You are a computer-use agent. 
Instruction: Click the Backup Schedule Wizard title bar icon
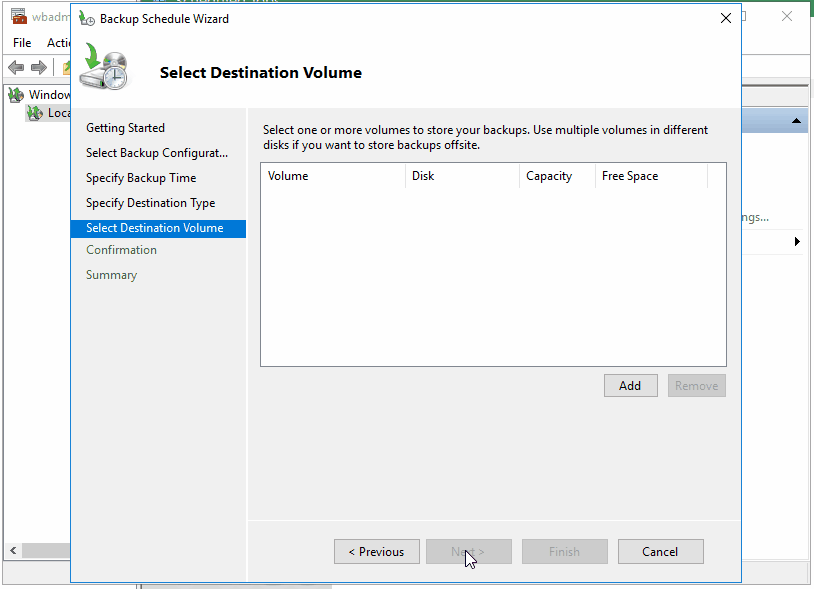pyautogui.click(x=86, y=18)
